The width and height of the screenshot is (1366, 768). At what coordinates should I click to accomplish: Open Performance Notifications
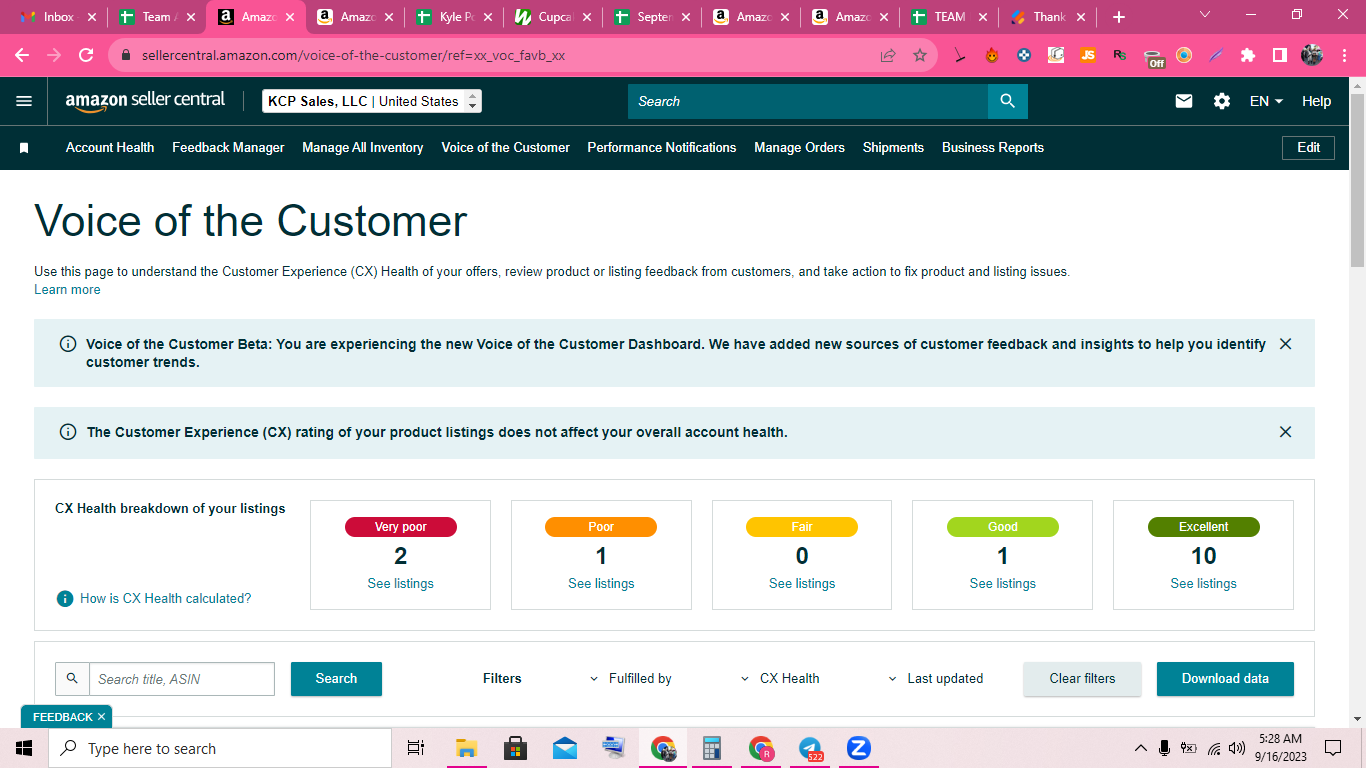(662, 148)
